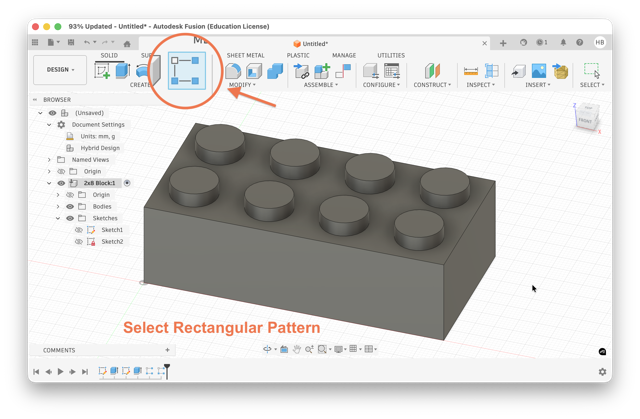Click the New Component icon
Viewport: 640px width, 419px height.
(322, 71)
